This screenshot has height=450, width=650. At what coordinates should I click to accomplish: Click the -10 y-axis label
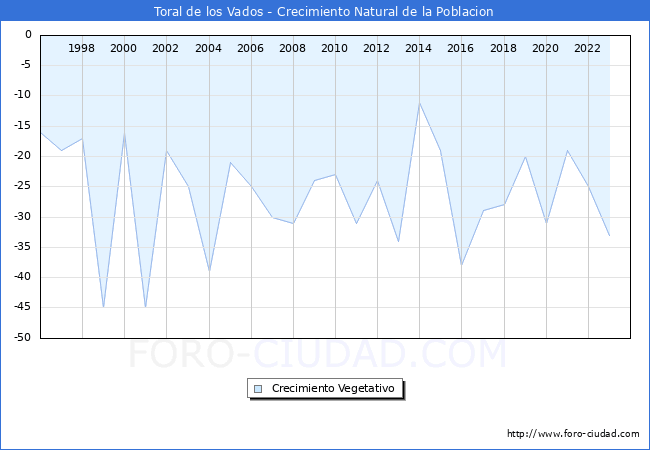[x=22, y=95]
